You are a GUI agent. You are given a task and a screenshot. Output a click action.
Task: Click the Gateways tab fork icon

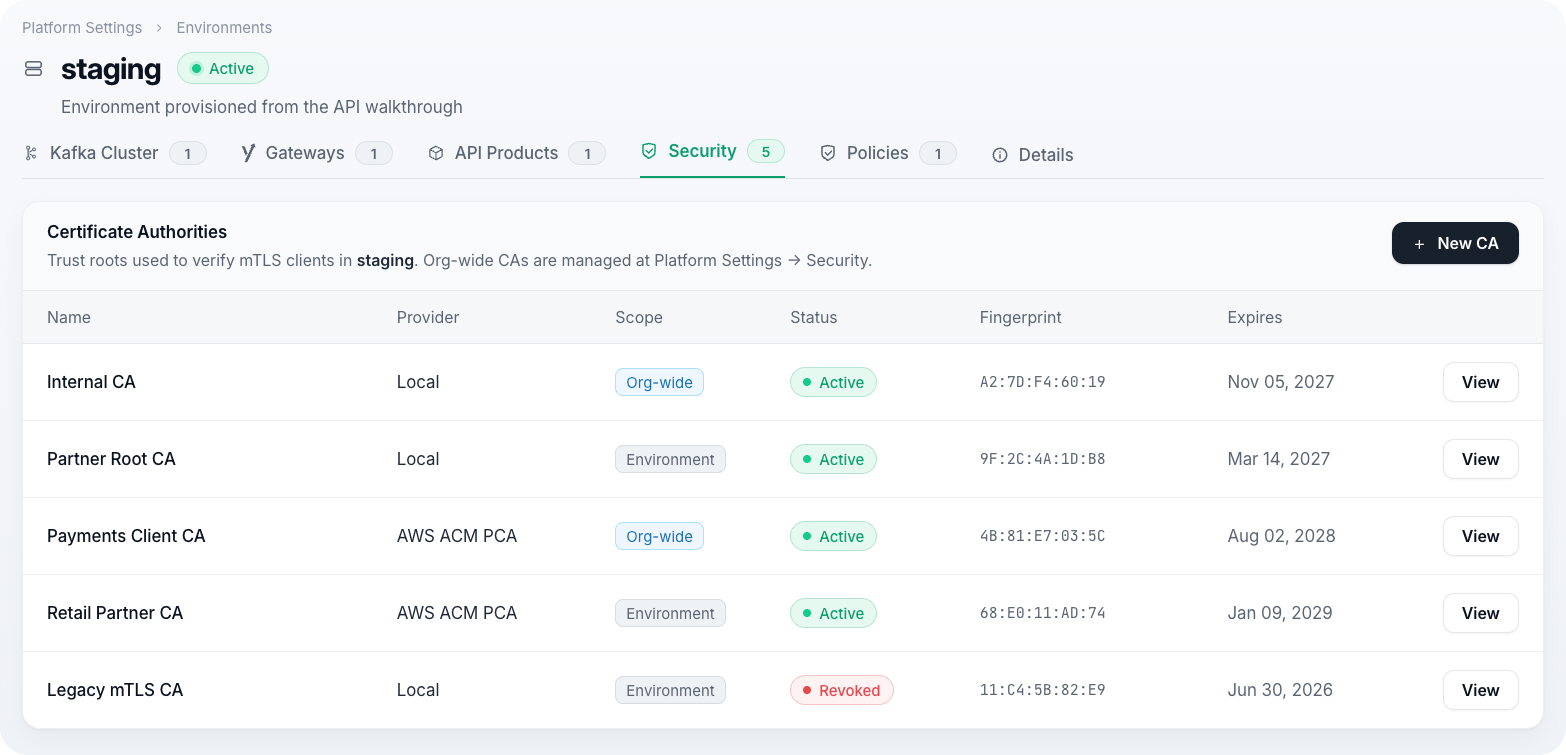(x=248, y=153)
